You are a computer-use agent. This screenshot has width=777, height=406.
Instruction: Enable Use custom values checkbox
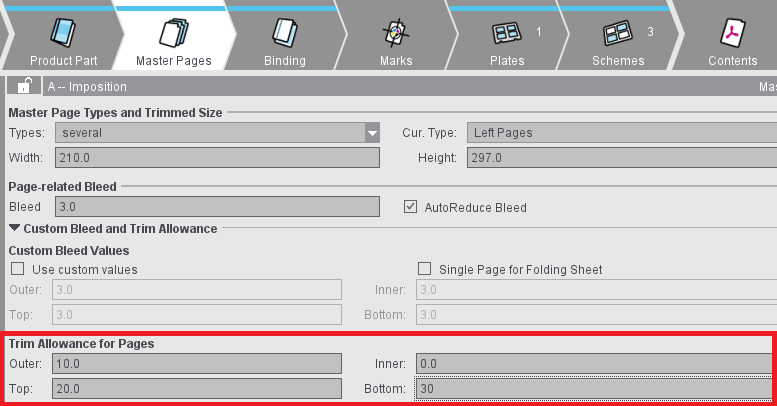tap(17, 269)
